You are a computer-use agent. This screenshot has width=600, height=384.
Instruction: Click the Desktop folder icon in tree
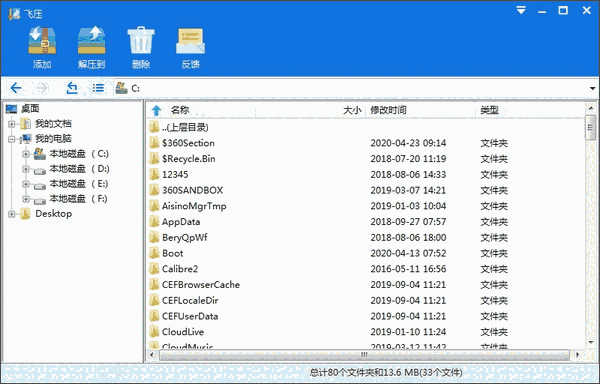tap(25, 214)
